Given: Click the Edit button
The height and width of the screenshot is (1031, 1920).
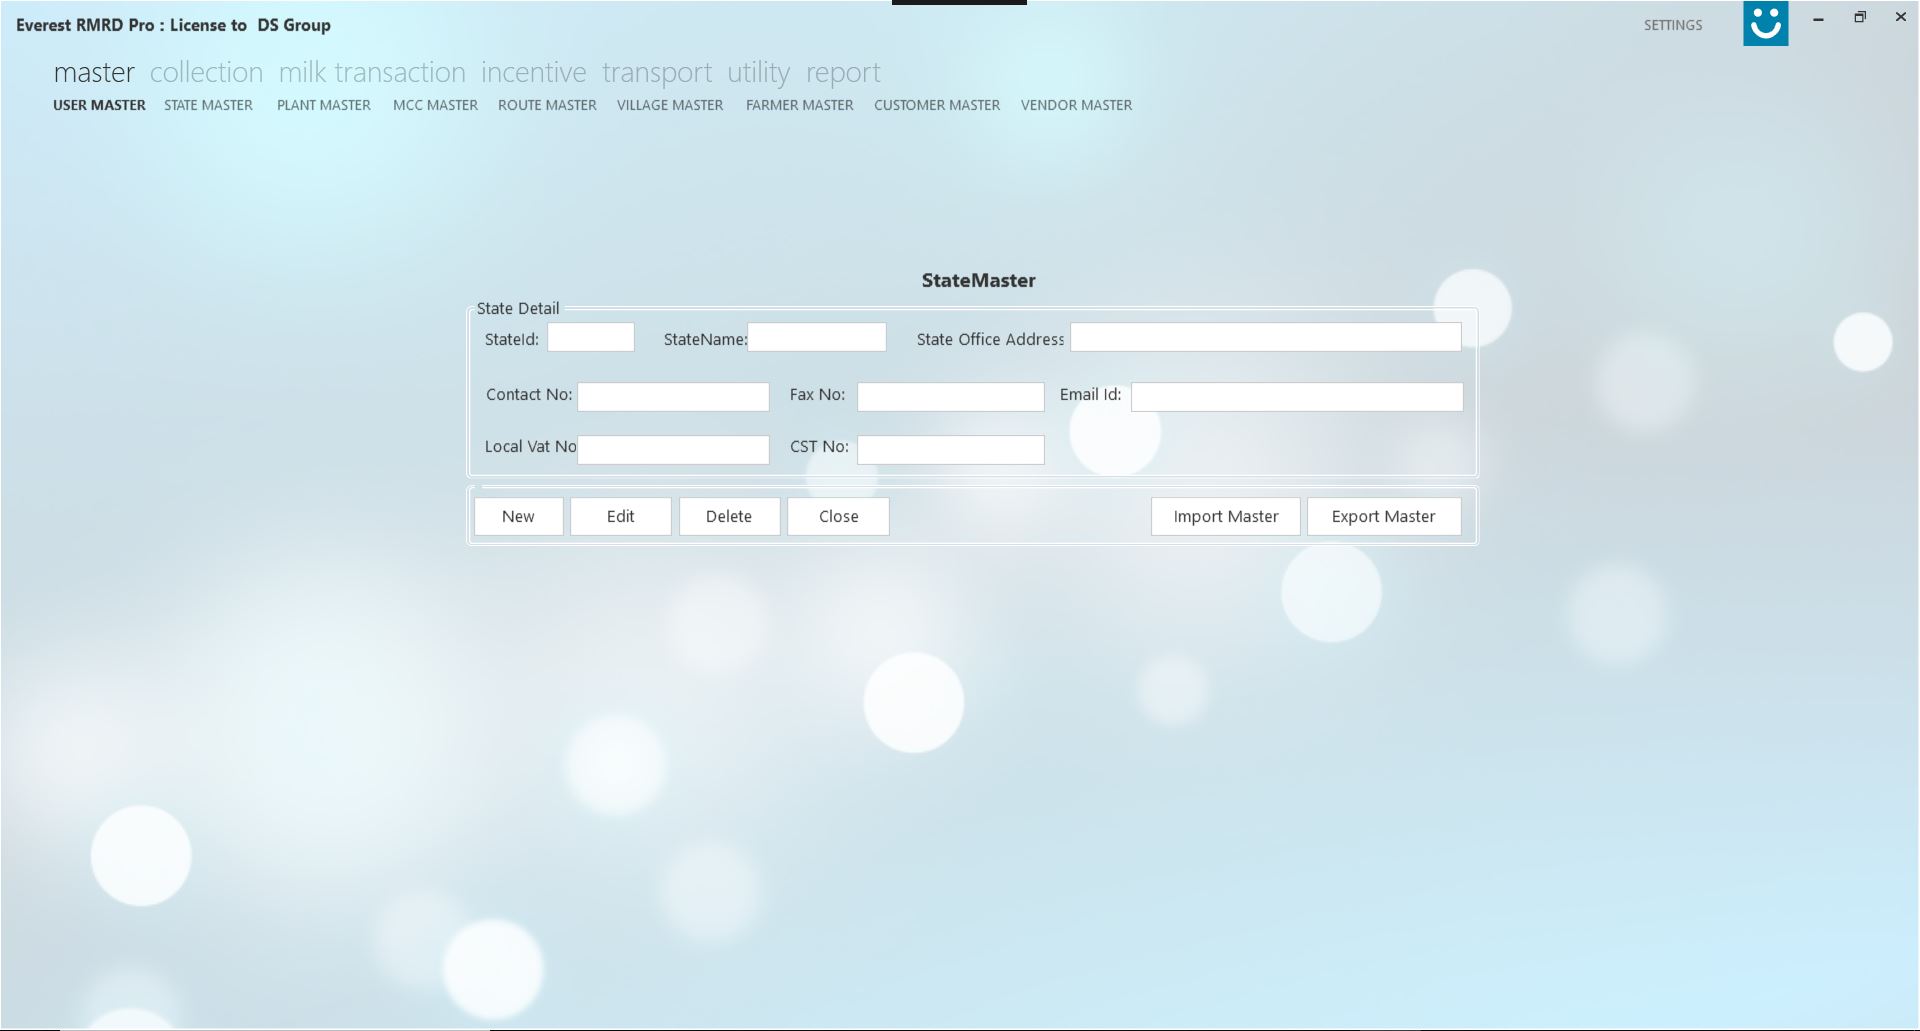Looking at the screenshot, I should [x=620, y=516].
